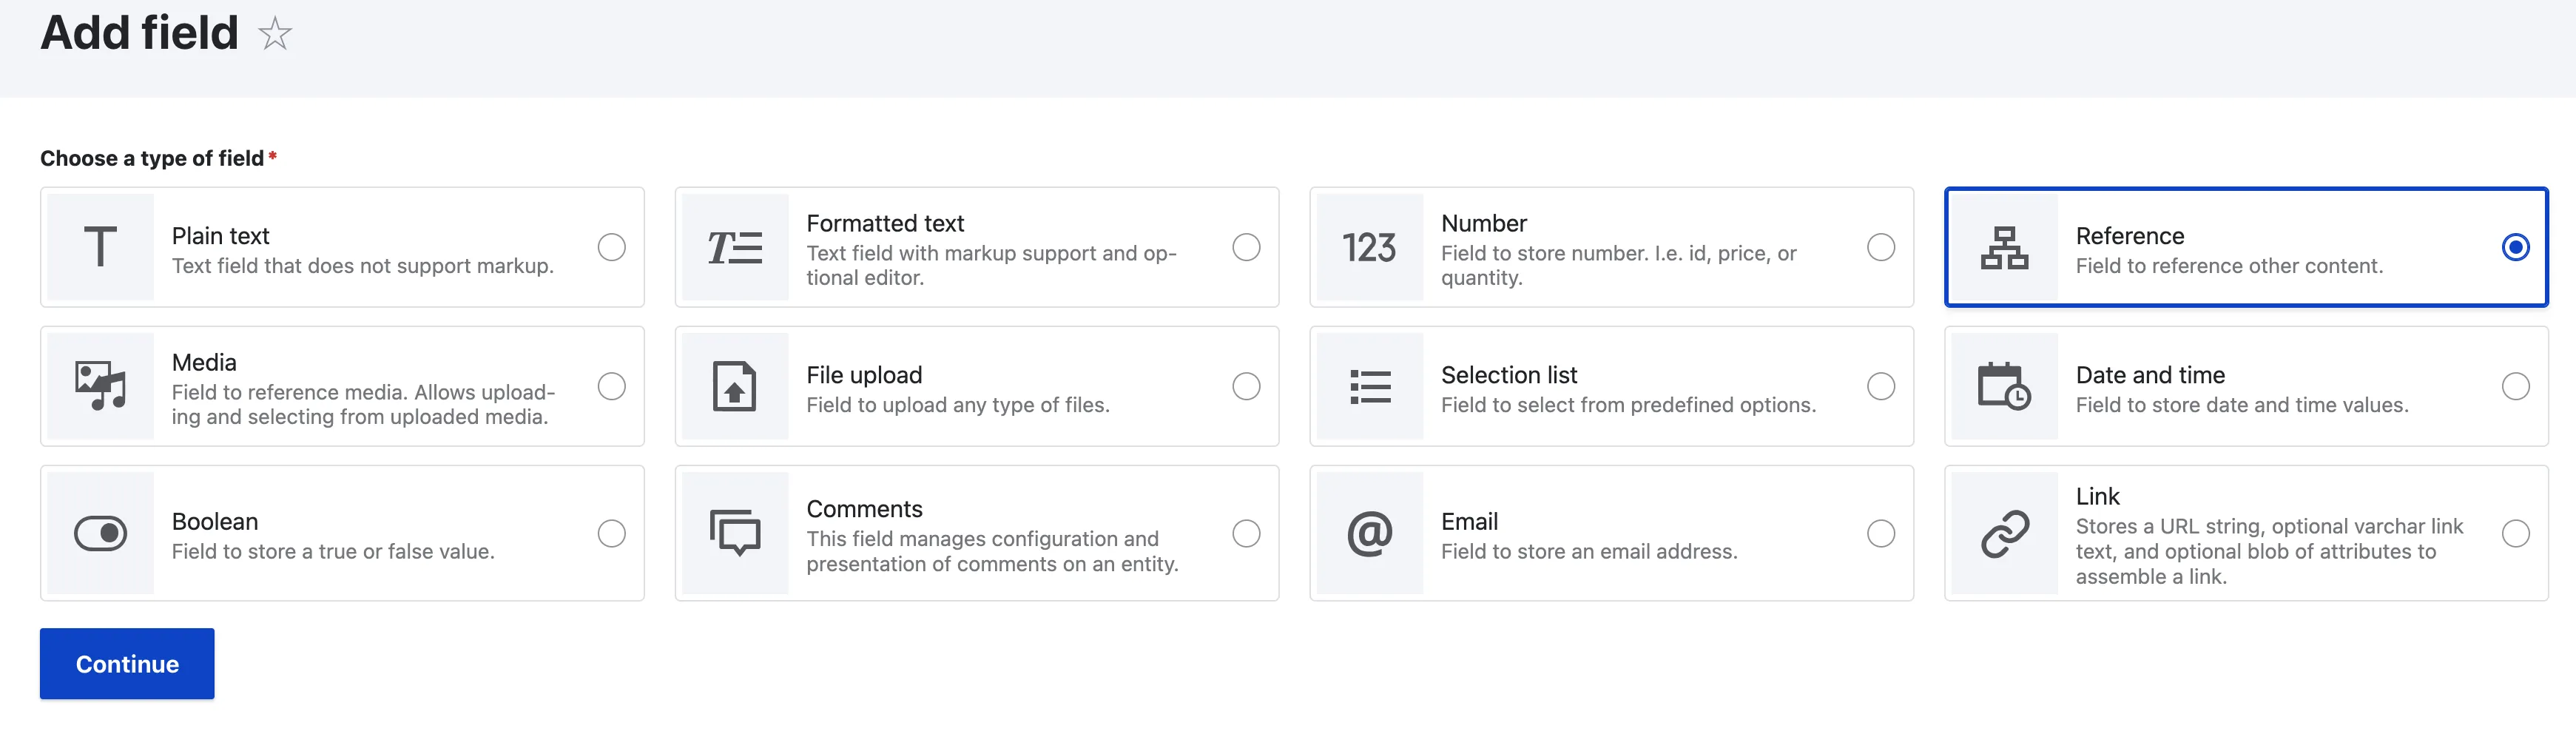Click the Comments speech bubble icon
This screenshot has width=2576, height=734.
734,533
